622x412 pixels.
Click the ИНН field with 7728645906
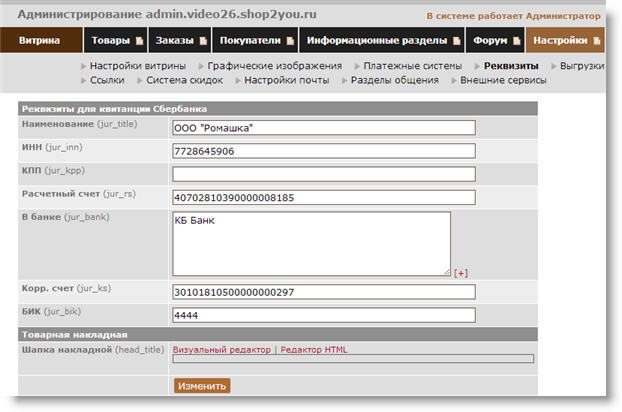pos(324,151)
